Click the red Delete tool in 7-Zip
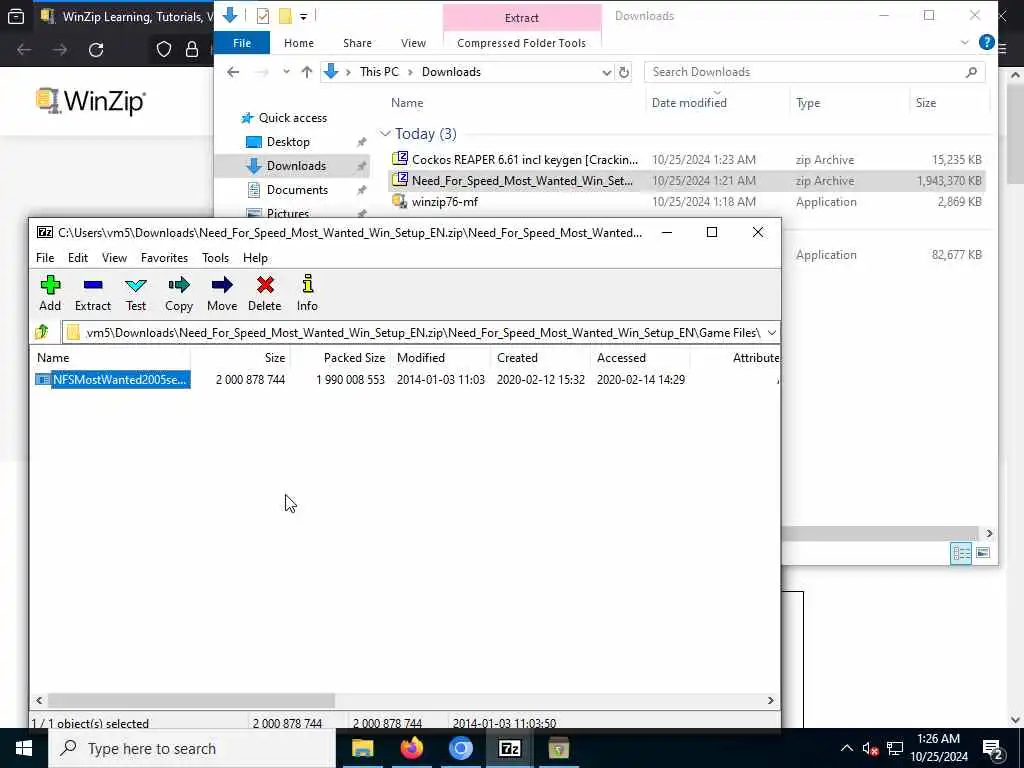The width and height of the screenshot is (1024, 768). tap(264, 293)
